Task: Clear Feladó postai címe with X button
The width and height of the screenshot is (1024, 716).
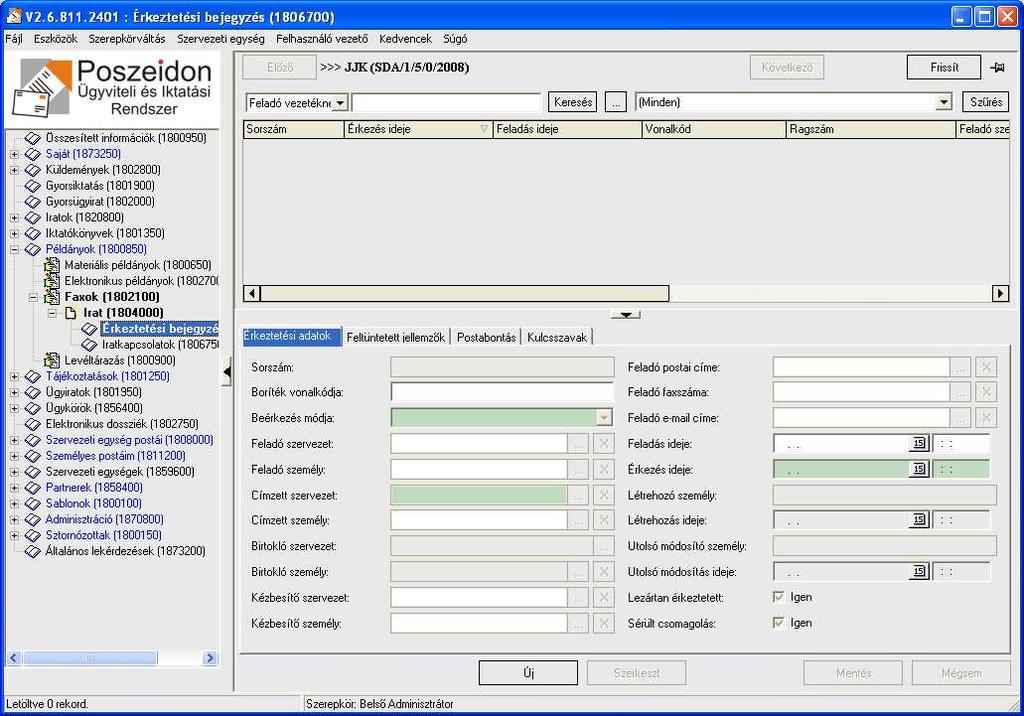Action: point(986,367)
